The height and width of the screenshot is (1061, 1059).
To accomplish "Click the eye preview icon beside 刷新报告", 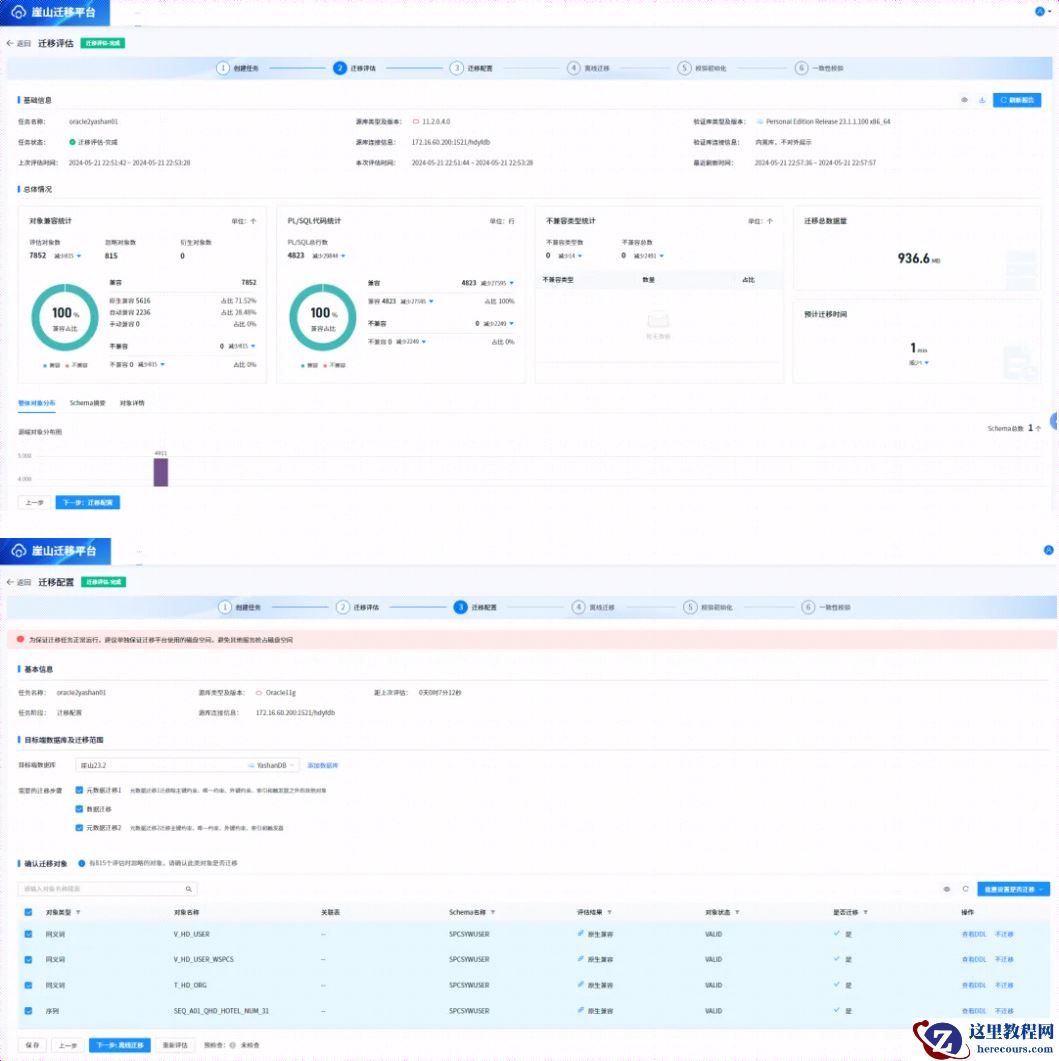I will tap(964, 100).
